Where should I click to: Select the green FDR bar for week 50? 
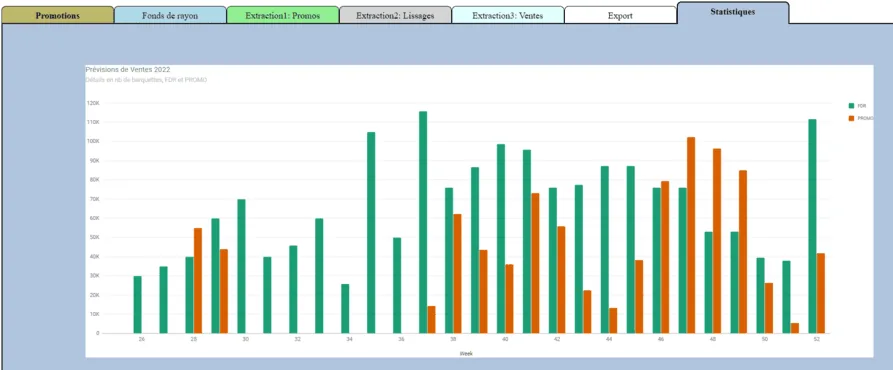click(760, 295)
